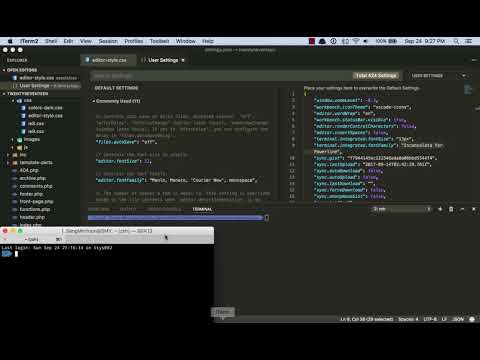Click the "editor.fontFamily" default setting line
The image size is (480, 360).
click(x=177, y=180)
